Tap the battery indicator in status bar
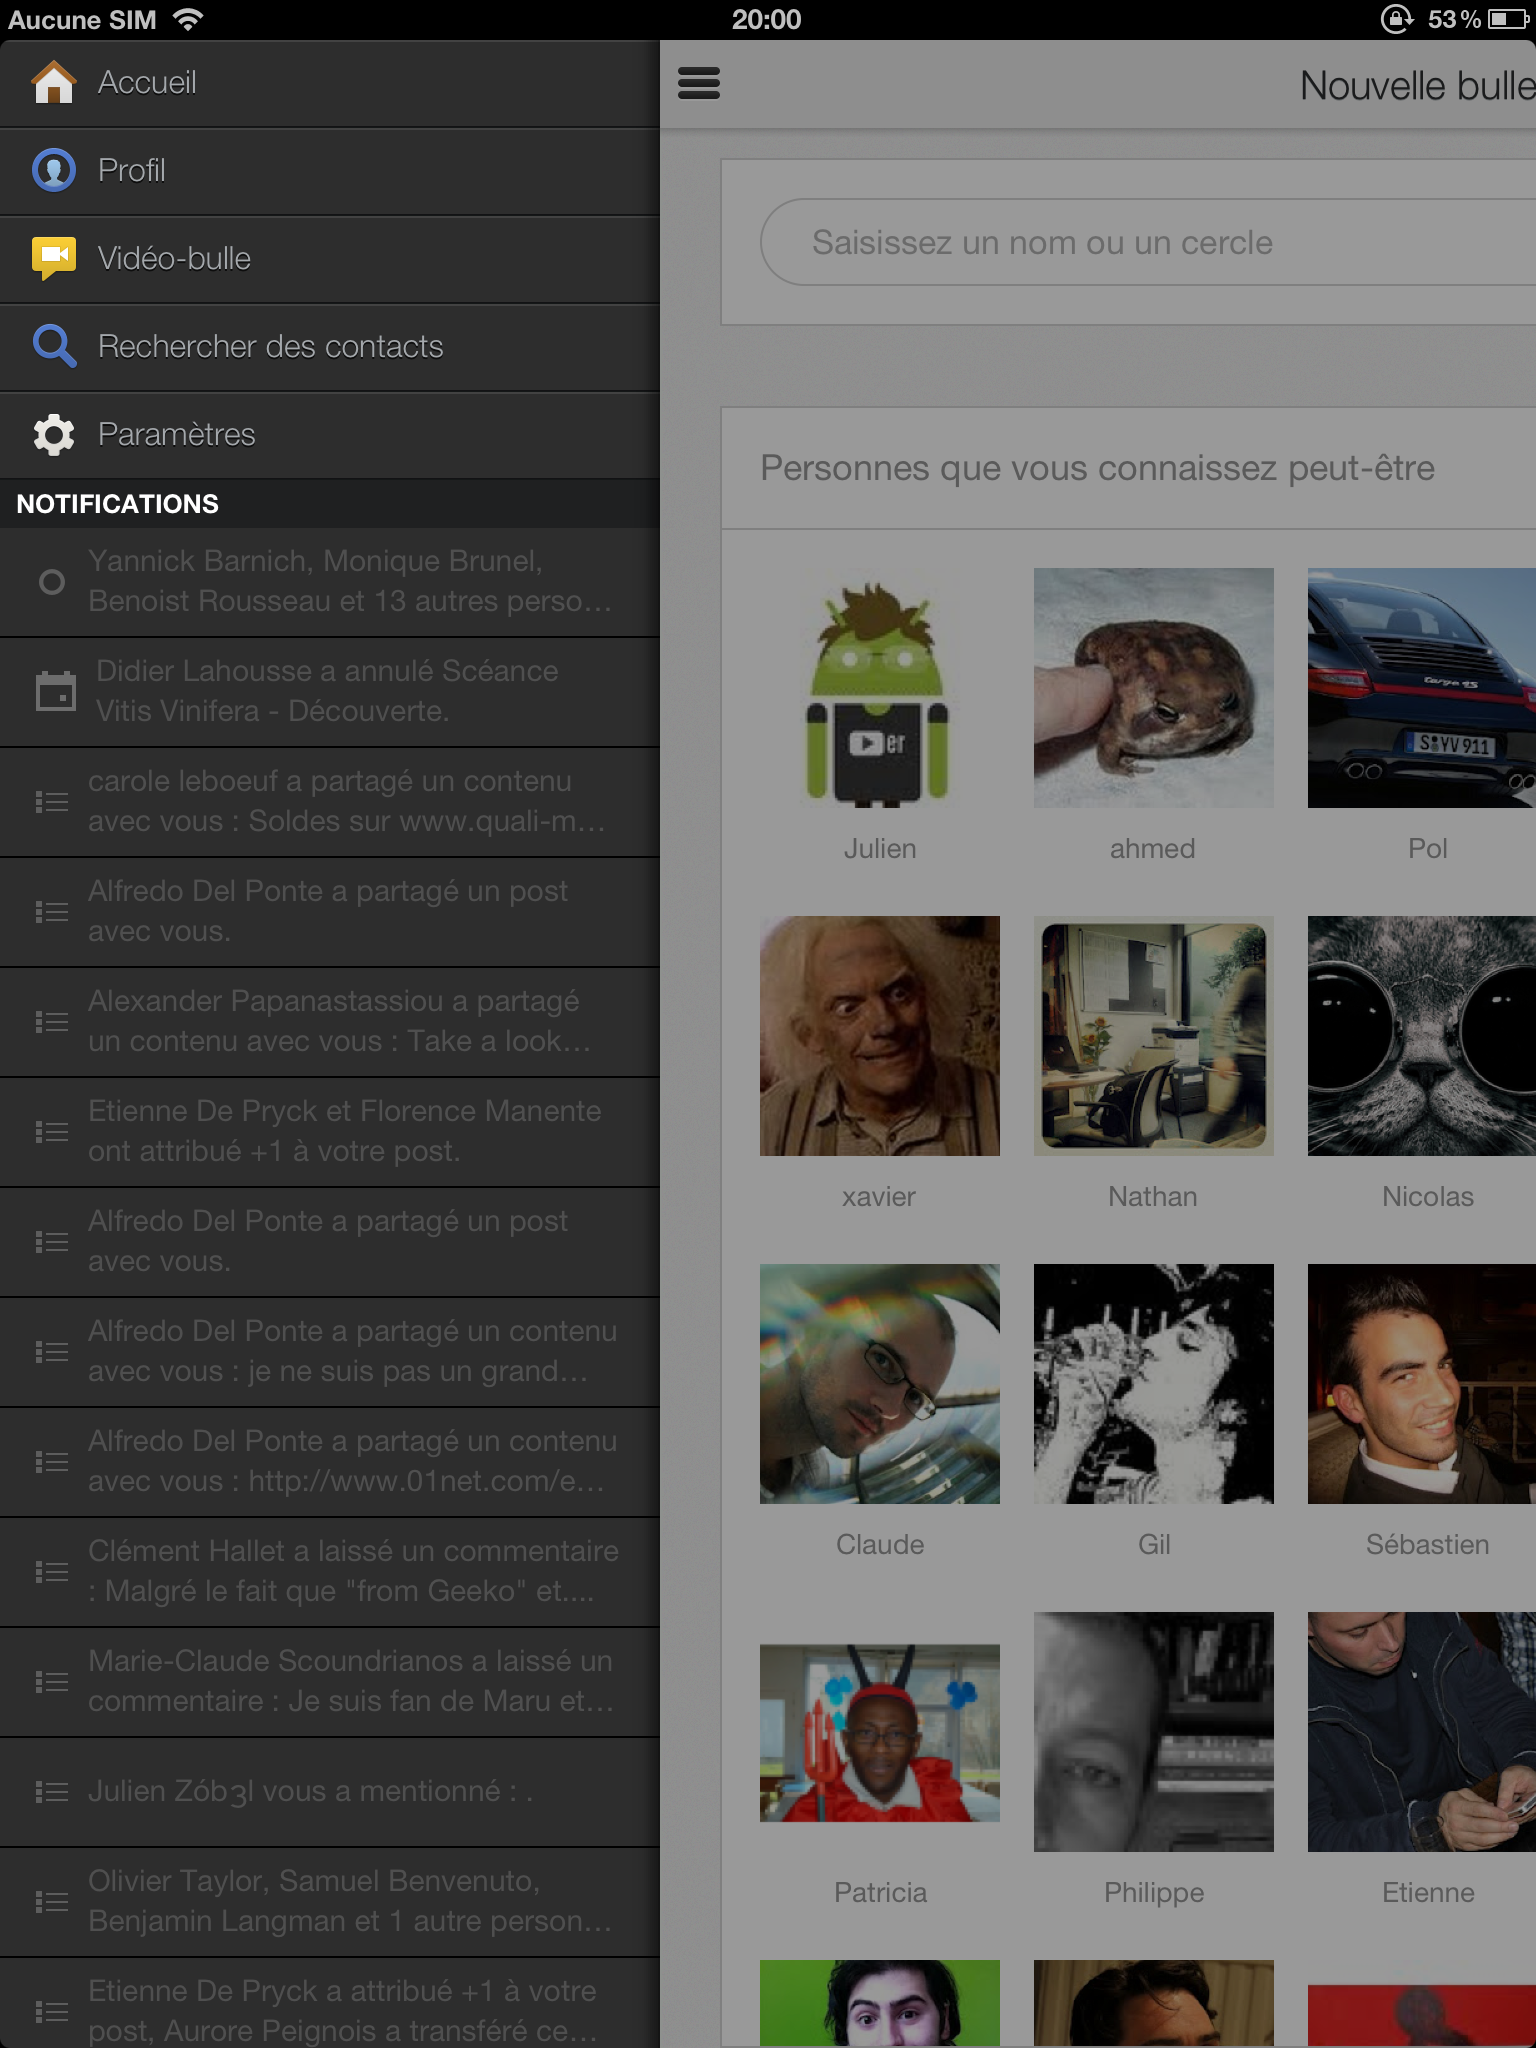 [1506, 19]
